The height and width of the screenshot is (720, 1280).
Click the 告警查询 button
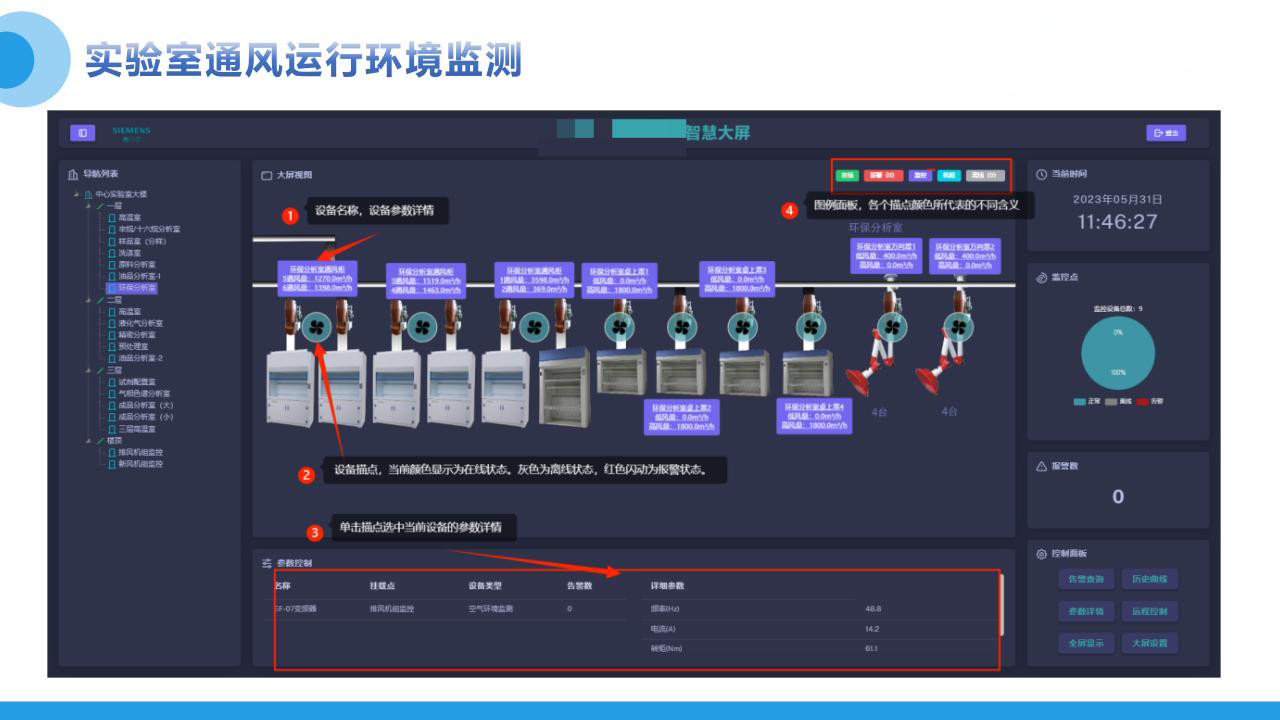(1085, 579)
